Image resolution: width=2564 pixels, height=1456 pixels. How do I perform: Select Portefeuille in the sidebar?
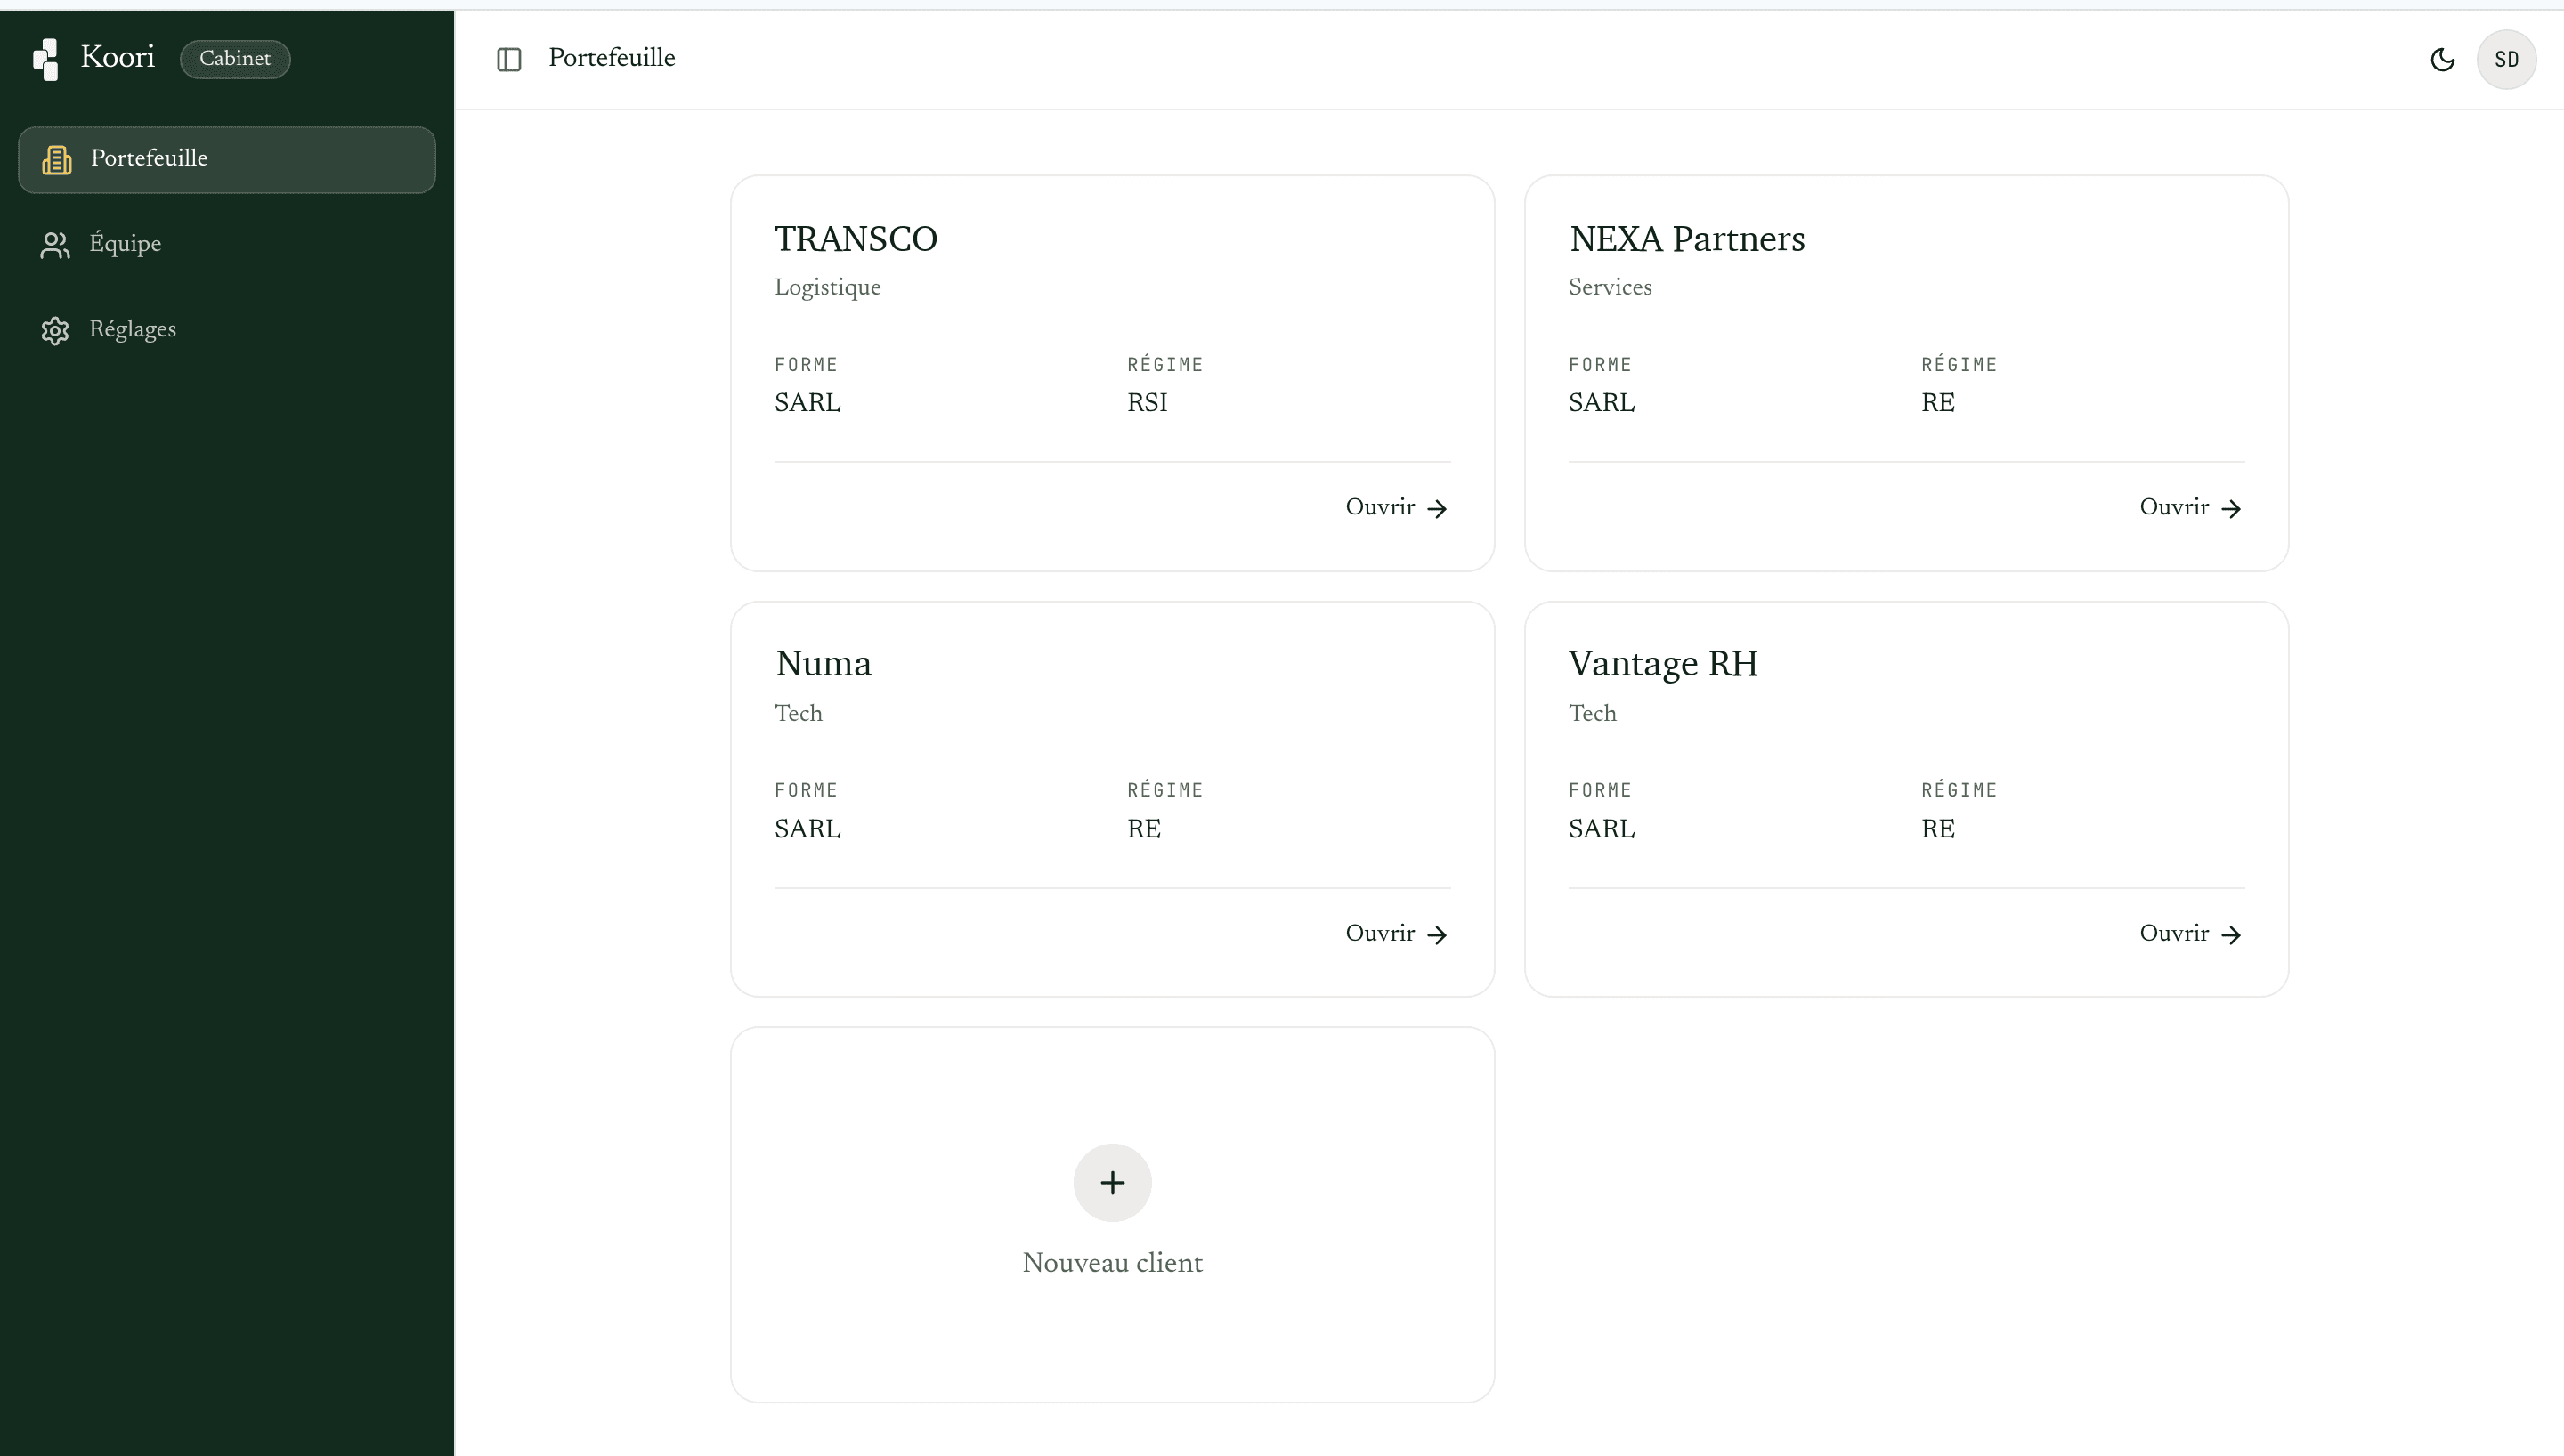pos(227,159)
